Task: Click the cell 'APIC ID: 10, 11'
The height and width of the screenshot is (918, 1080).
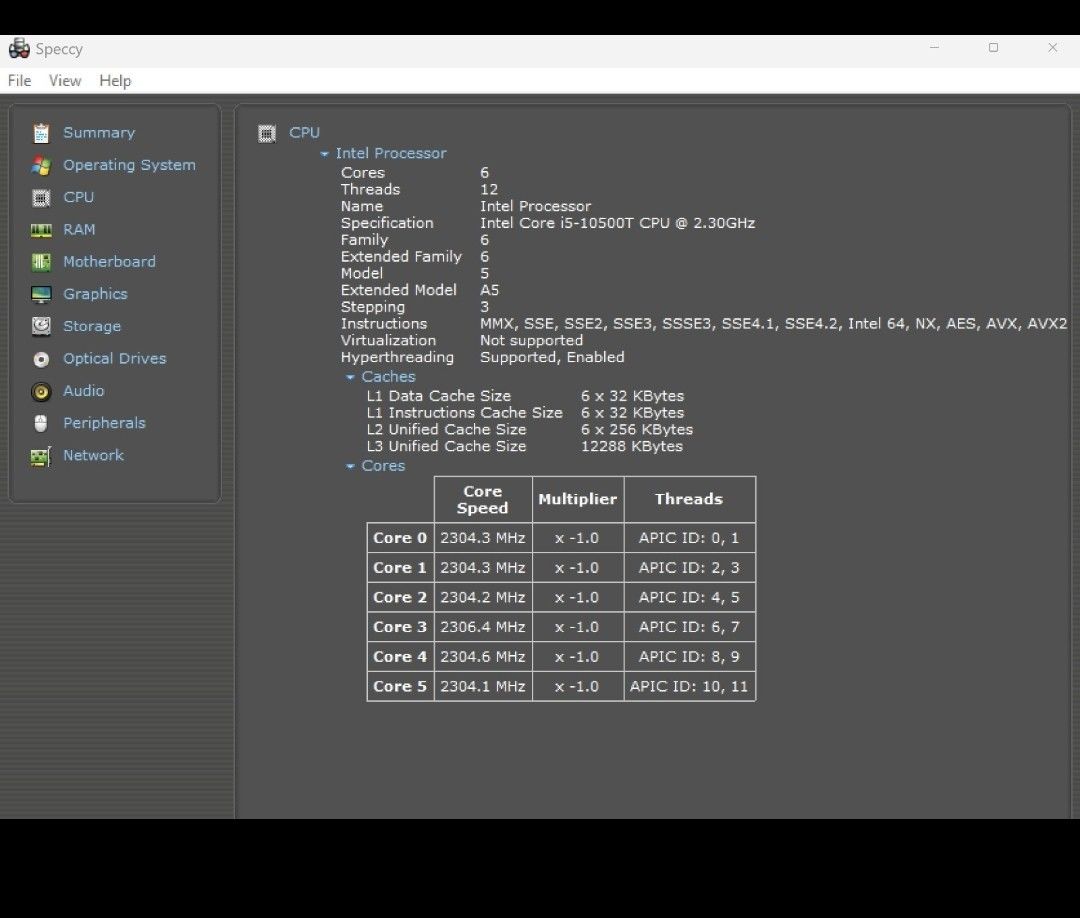Action: tap(689, 687)
